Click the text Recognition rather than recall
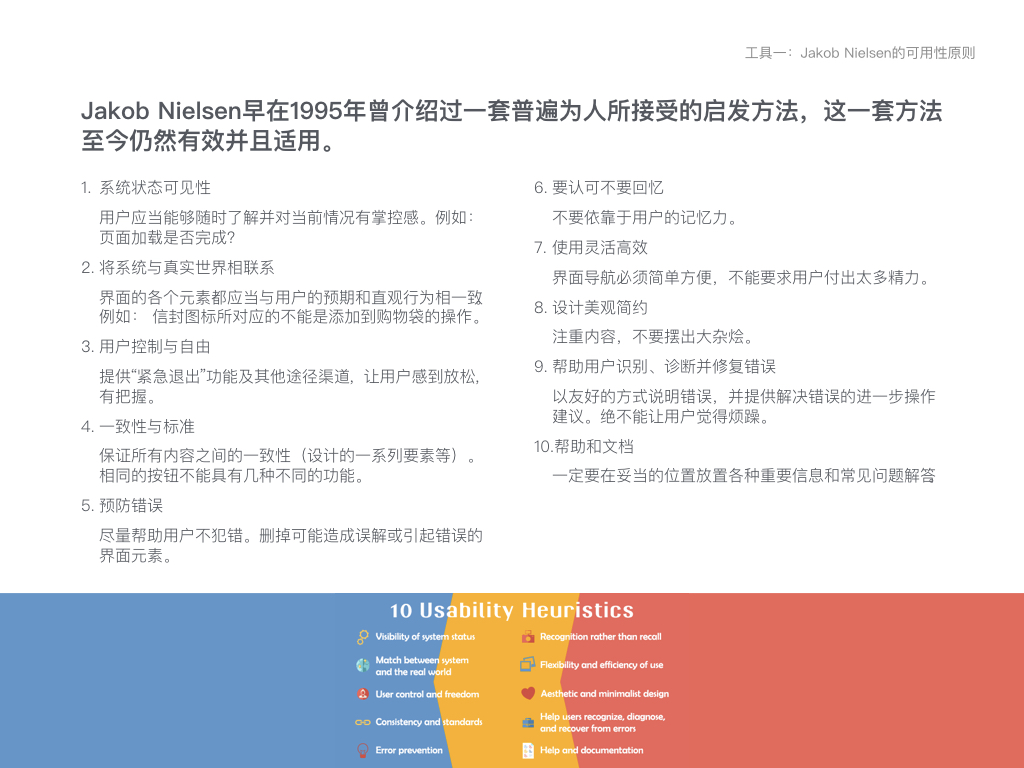The width and height of the screenshot is (1024, 768). 601,637
